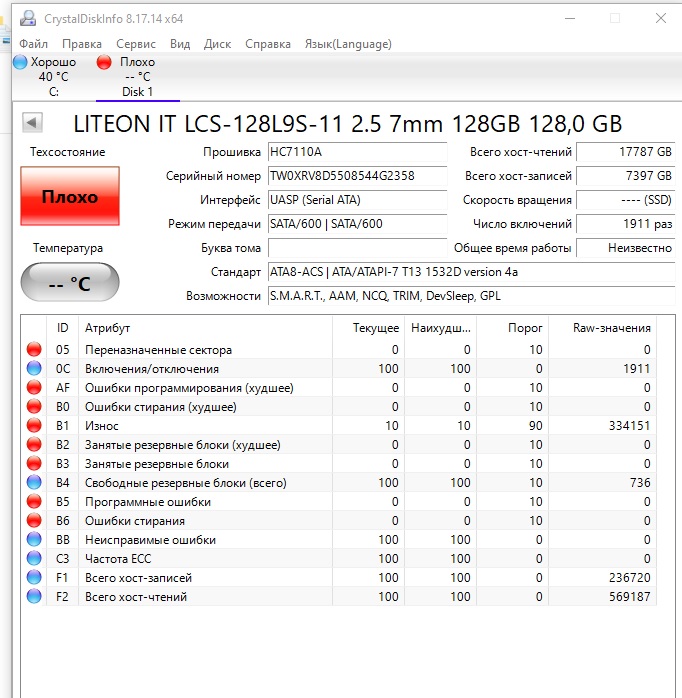Close the CrystalDiskInfo window
The image size is (682, 698).
coord(661,18)
